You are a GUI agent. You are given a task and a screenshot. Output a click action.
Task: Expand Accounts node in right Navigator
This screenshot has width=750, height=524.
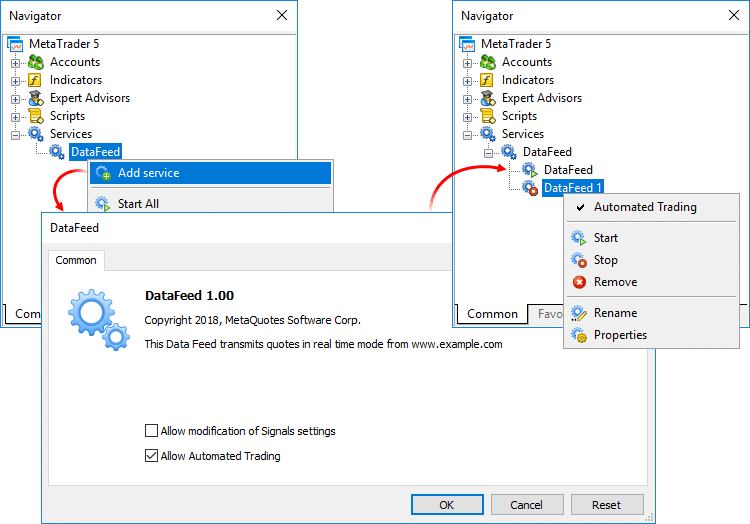pyautogui.click(x=467, y=63)
